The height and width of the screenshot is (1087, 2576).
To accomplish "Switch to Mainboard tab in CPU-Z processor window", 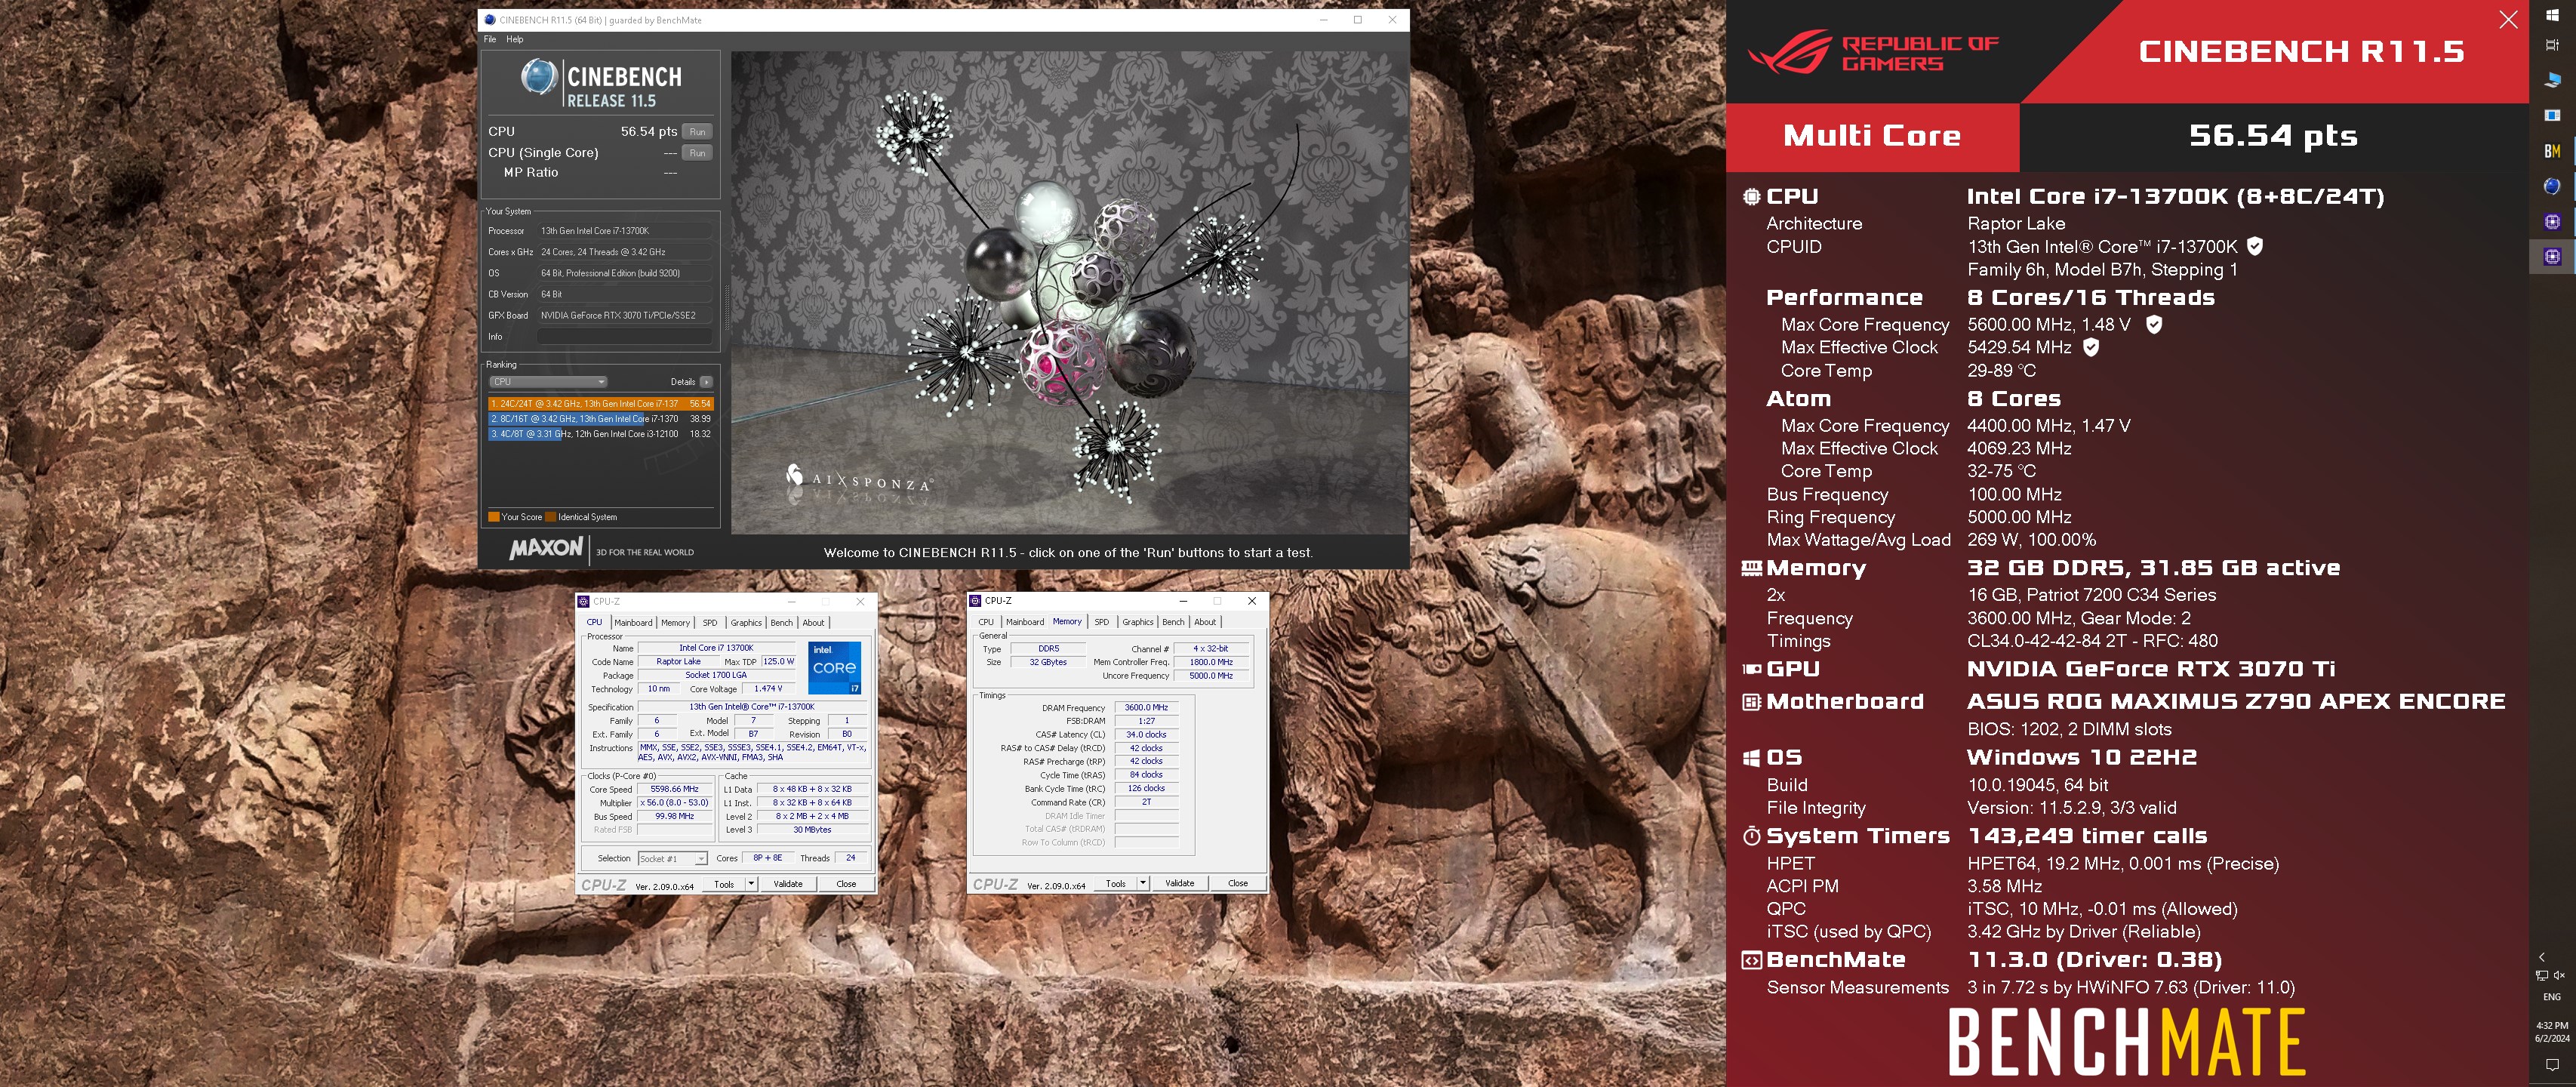I will [633, 623].
